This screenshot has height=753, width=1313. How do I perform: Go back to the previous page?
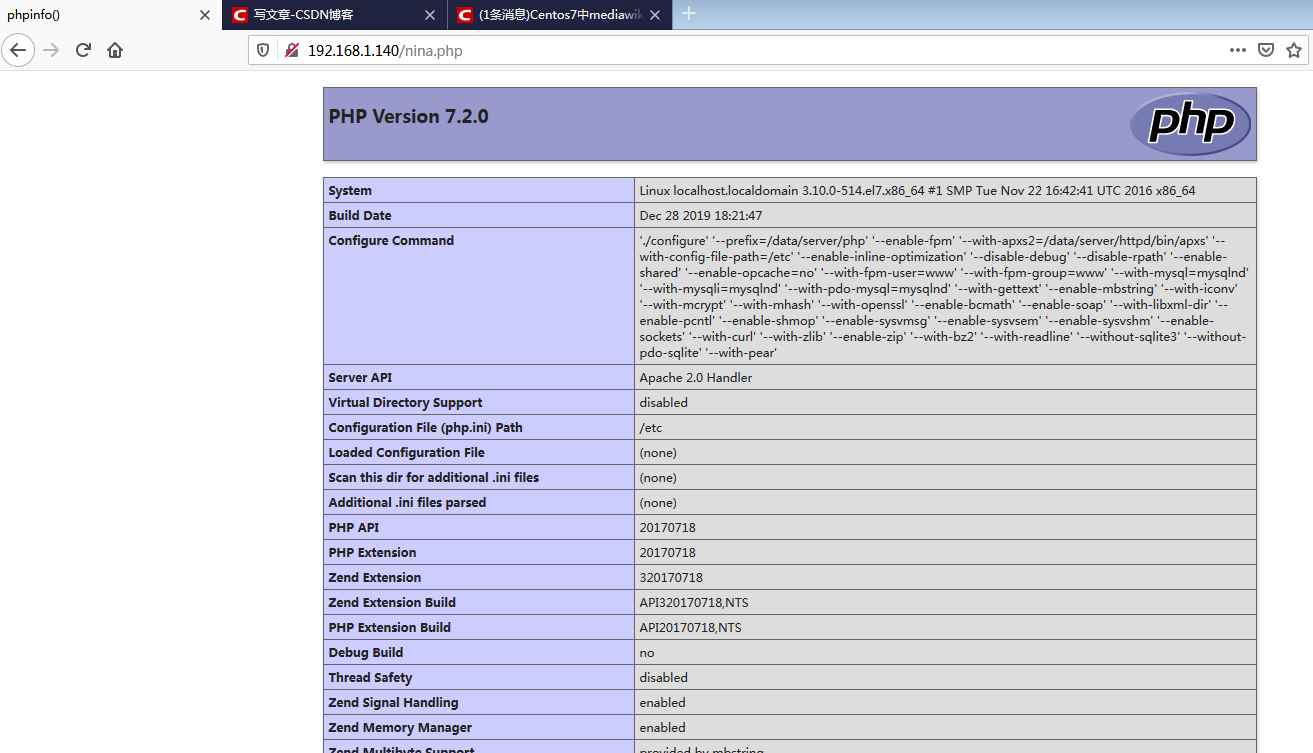click(x=18, y=50)
